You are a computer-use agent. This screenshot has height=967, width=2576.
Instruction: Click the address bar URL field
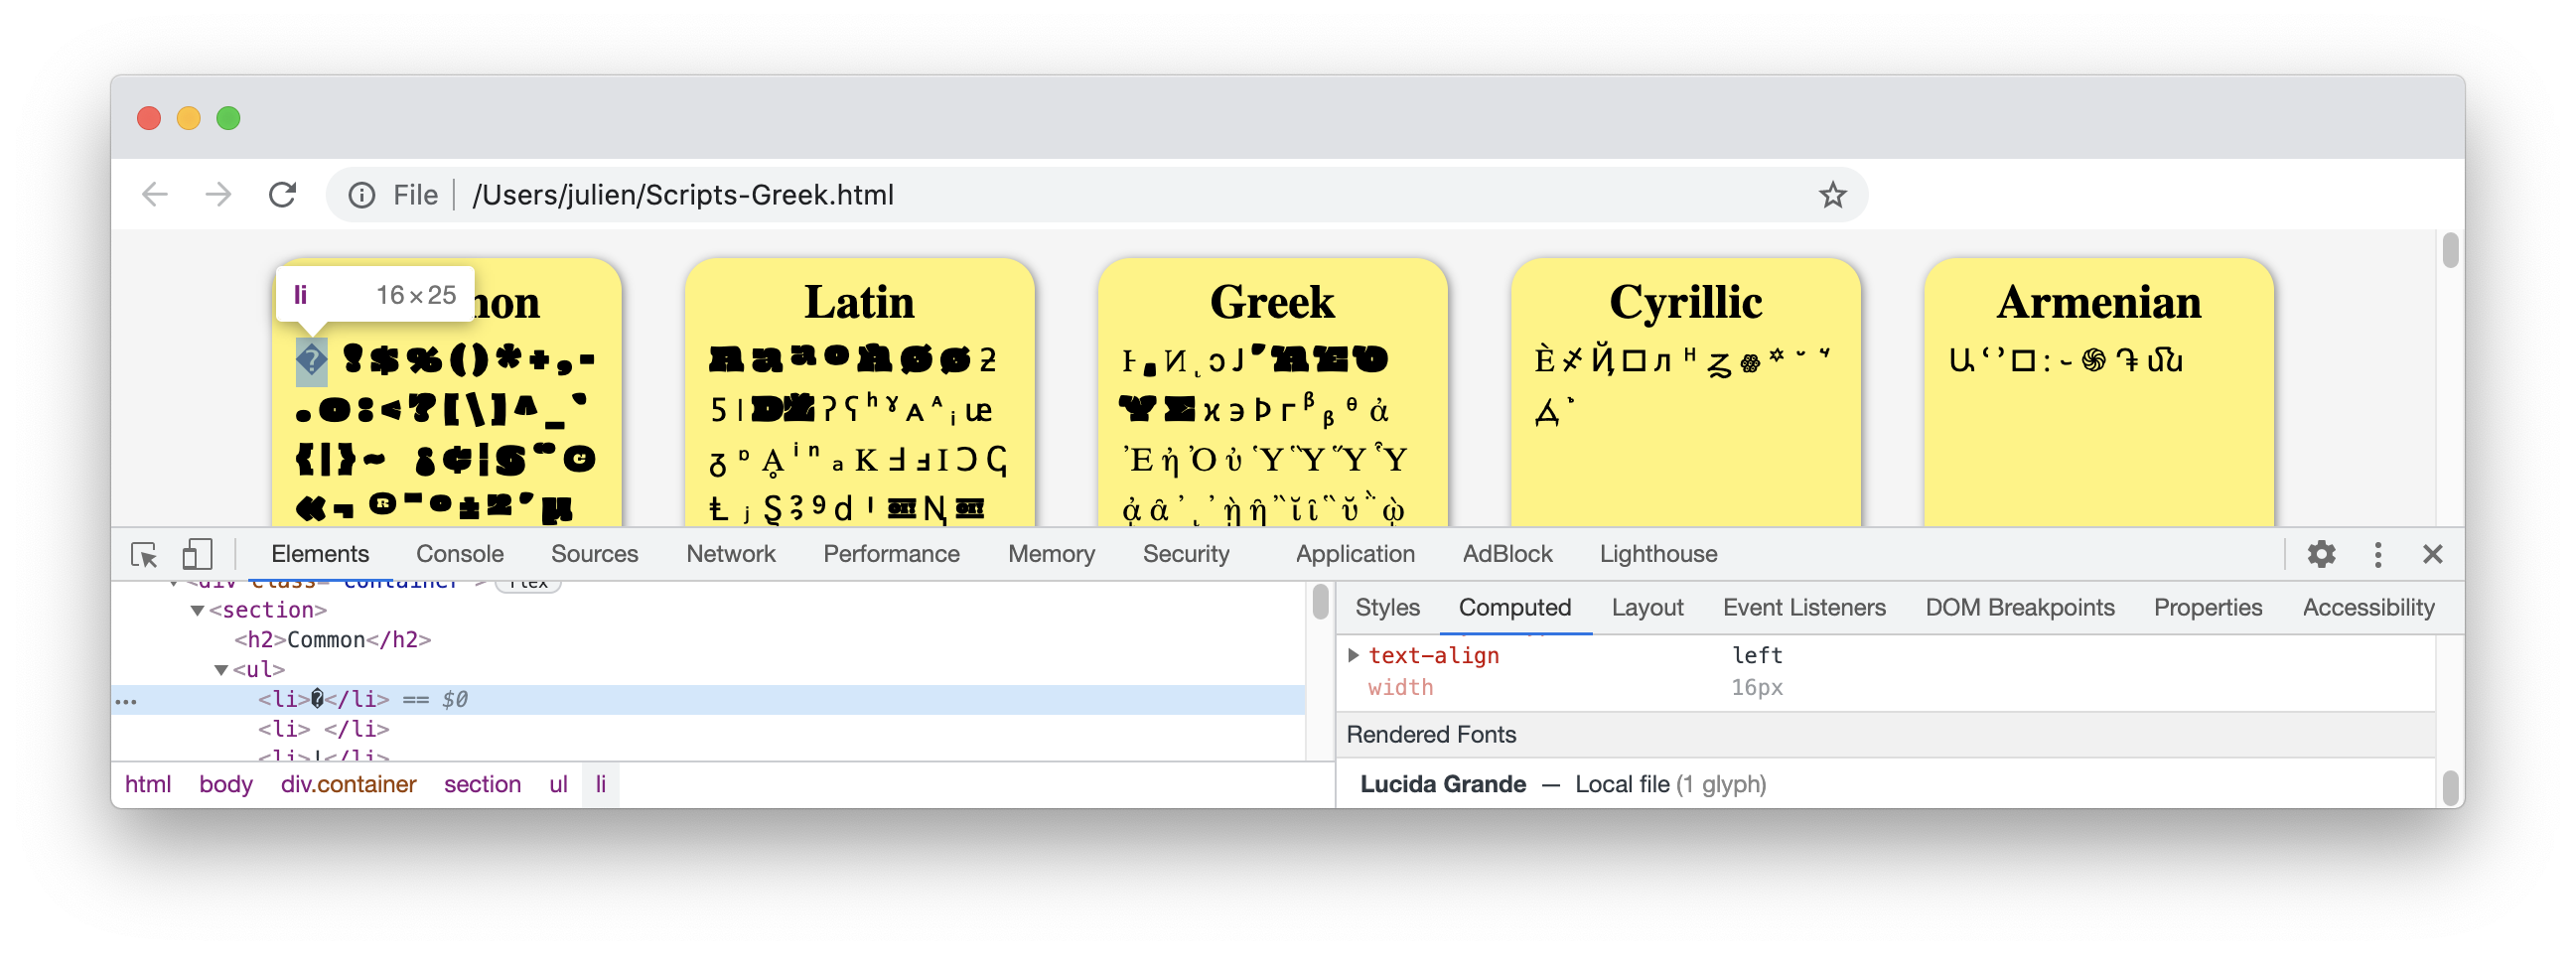pos(1100,195)
